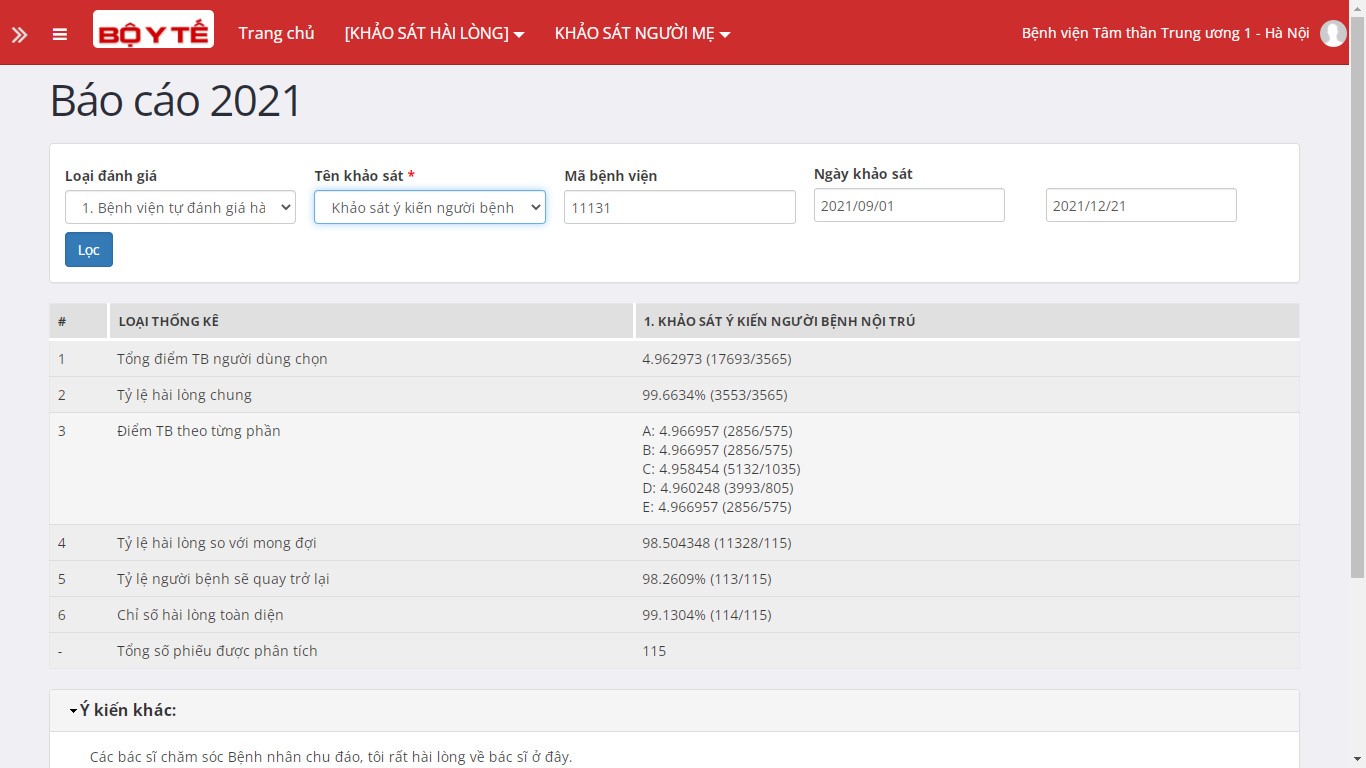Go to Trang chủ
Viewport: 1366px width, 768px height.
point(276,33)
